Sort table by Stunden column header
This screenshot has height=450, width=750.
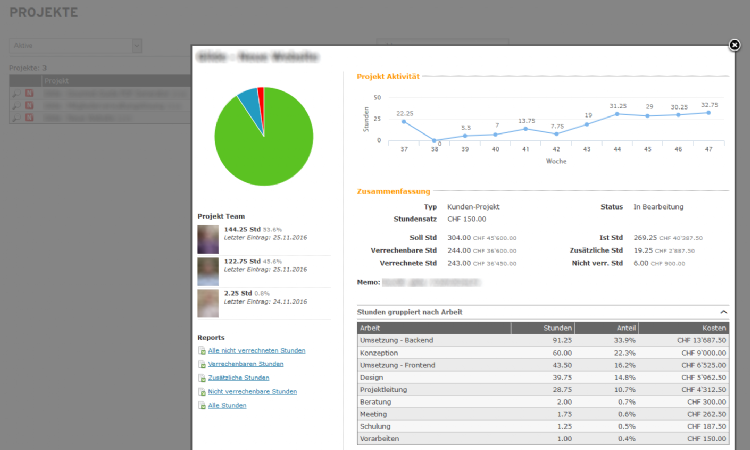557,326
